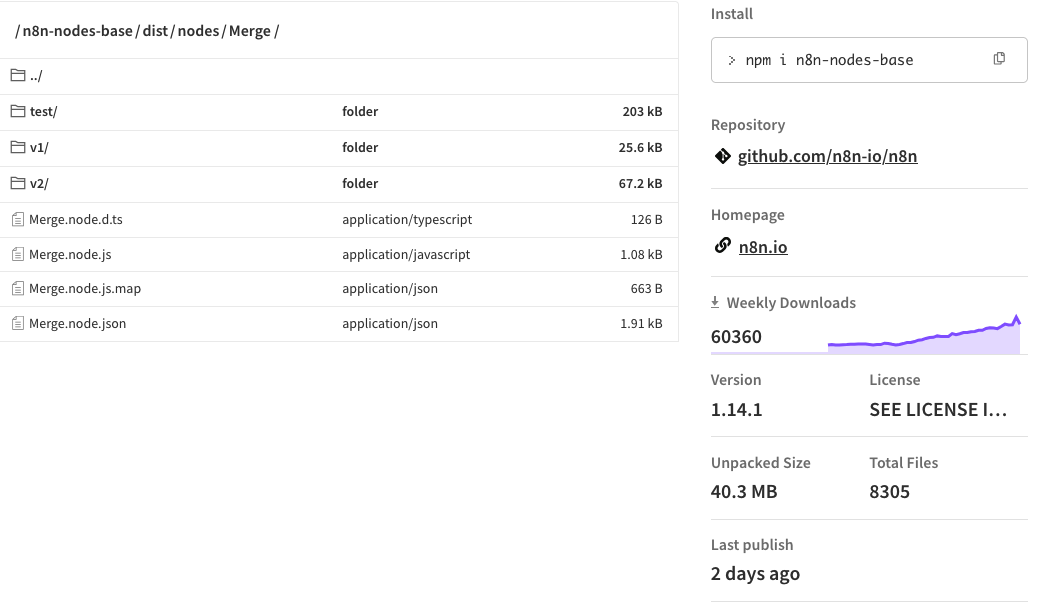Open the Merge.node.js.map file

85,288
